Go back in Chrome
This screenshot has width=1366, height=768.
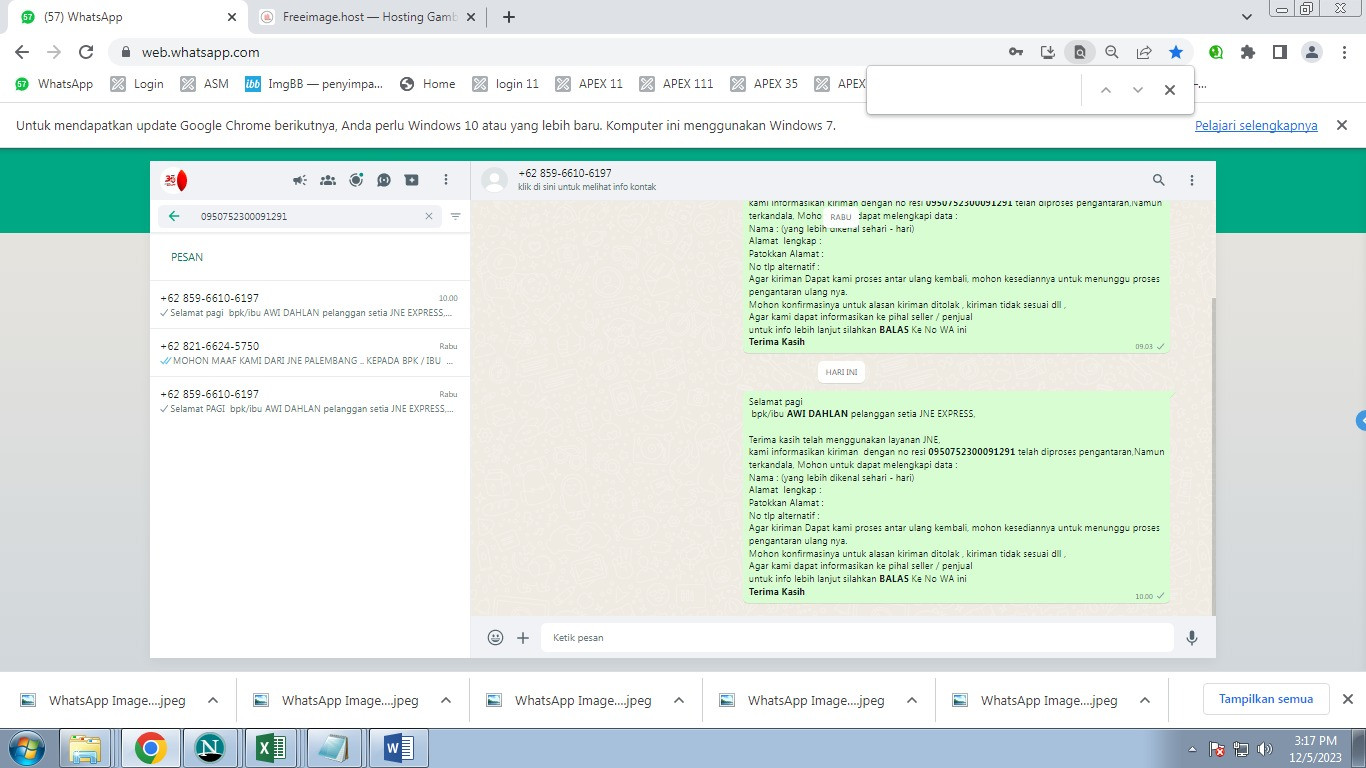point(22,52)
